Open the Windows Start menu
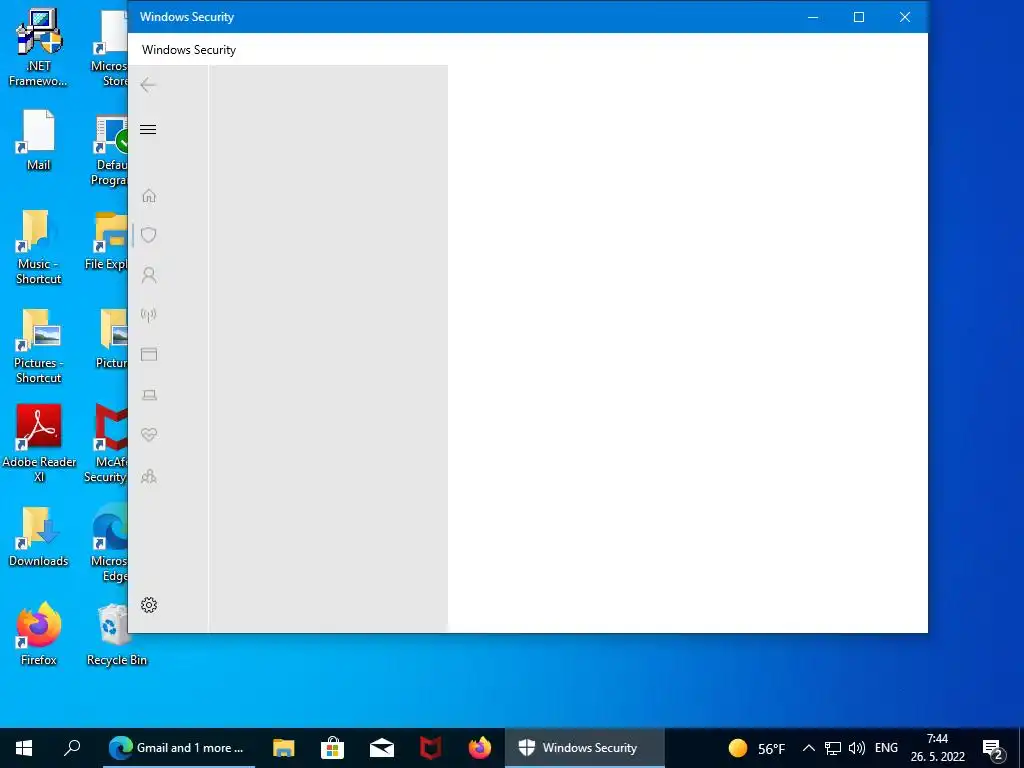Viewport: 1024px width, 768px height. pos(24,748)
